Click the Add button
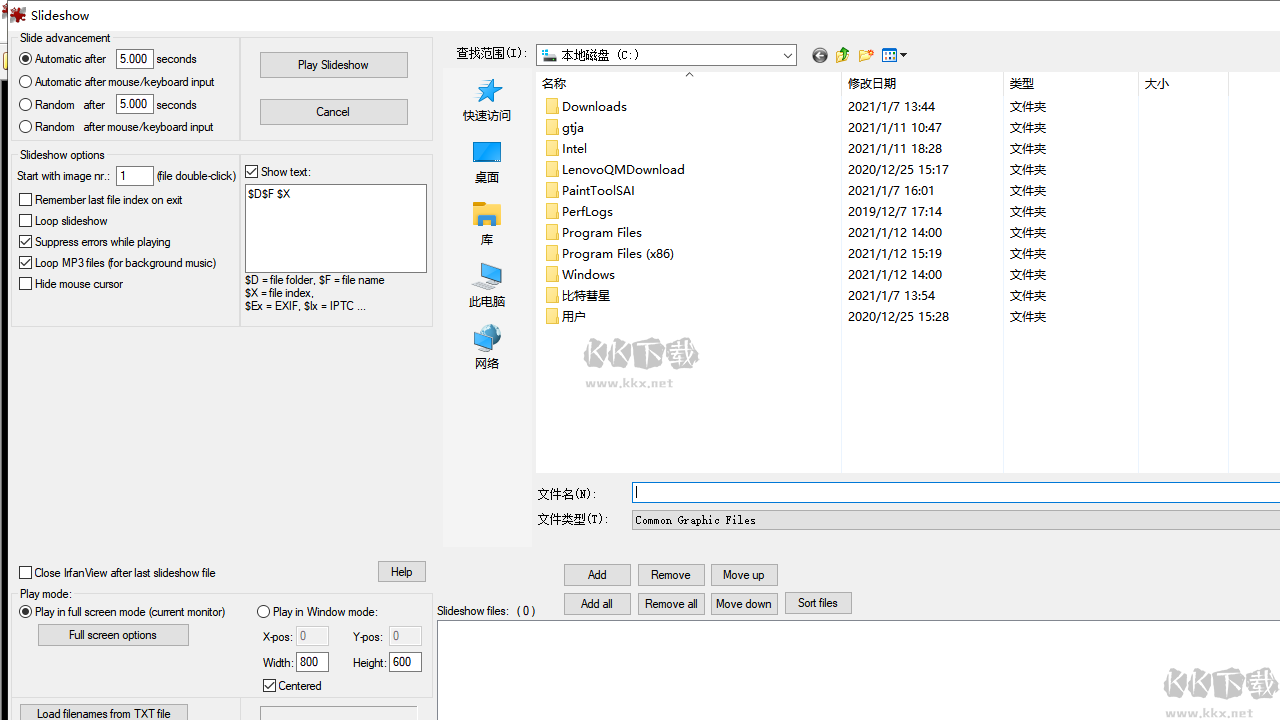Image resolution: width=1280 pixels, height=720 pixels. [x=597, y=575]
